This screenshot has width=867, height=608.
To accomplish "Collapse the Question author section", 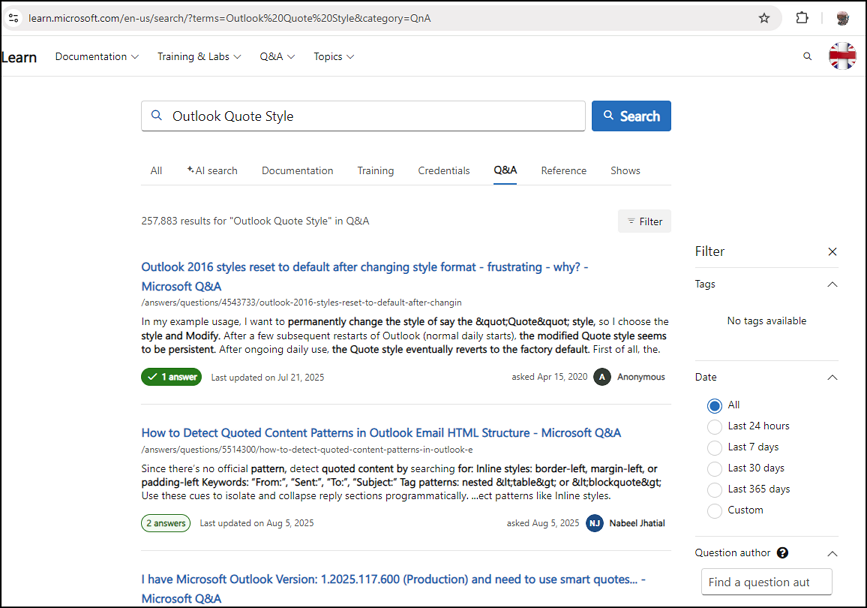I will pos(832,553).
